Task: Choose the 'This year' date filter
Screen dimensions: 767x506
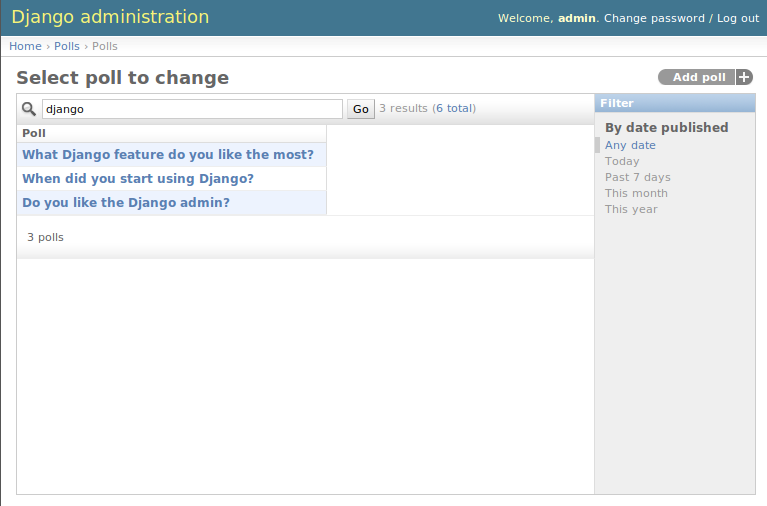Action: [x=631, y=209]
